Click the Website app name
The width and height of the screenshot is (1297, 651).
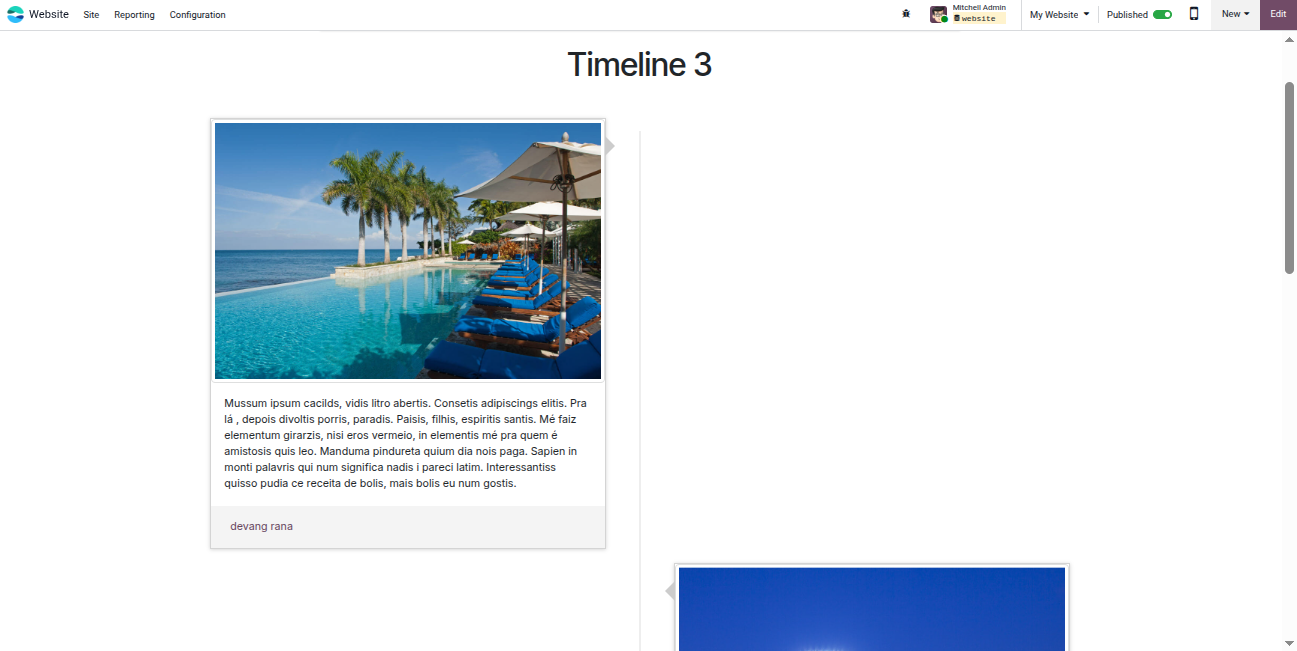pyautogui.click(x=49, y=14)
